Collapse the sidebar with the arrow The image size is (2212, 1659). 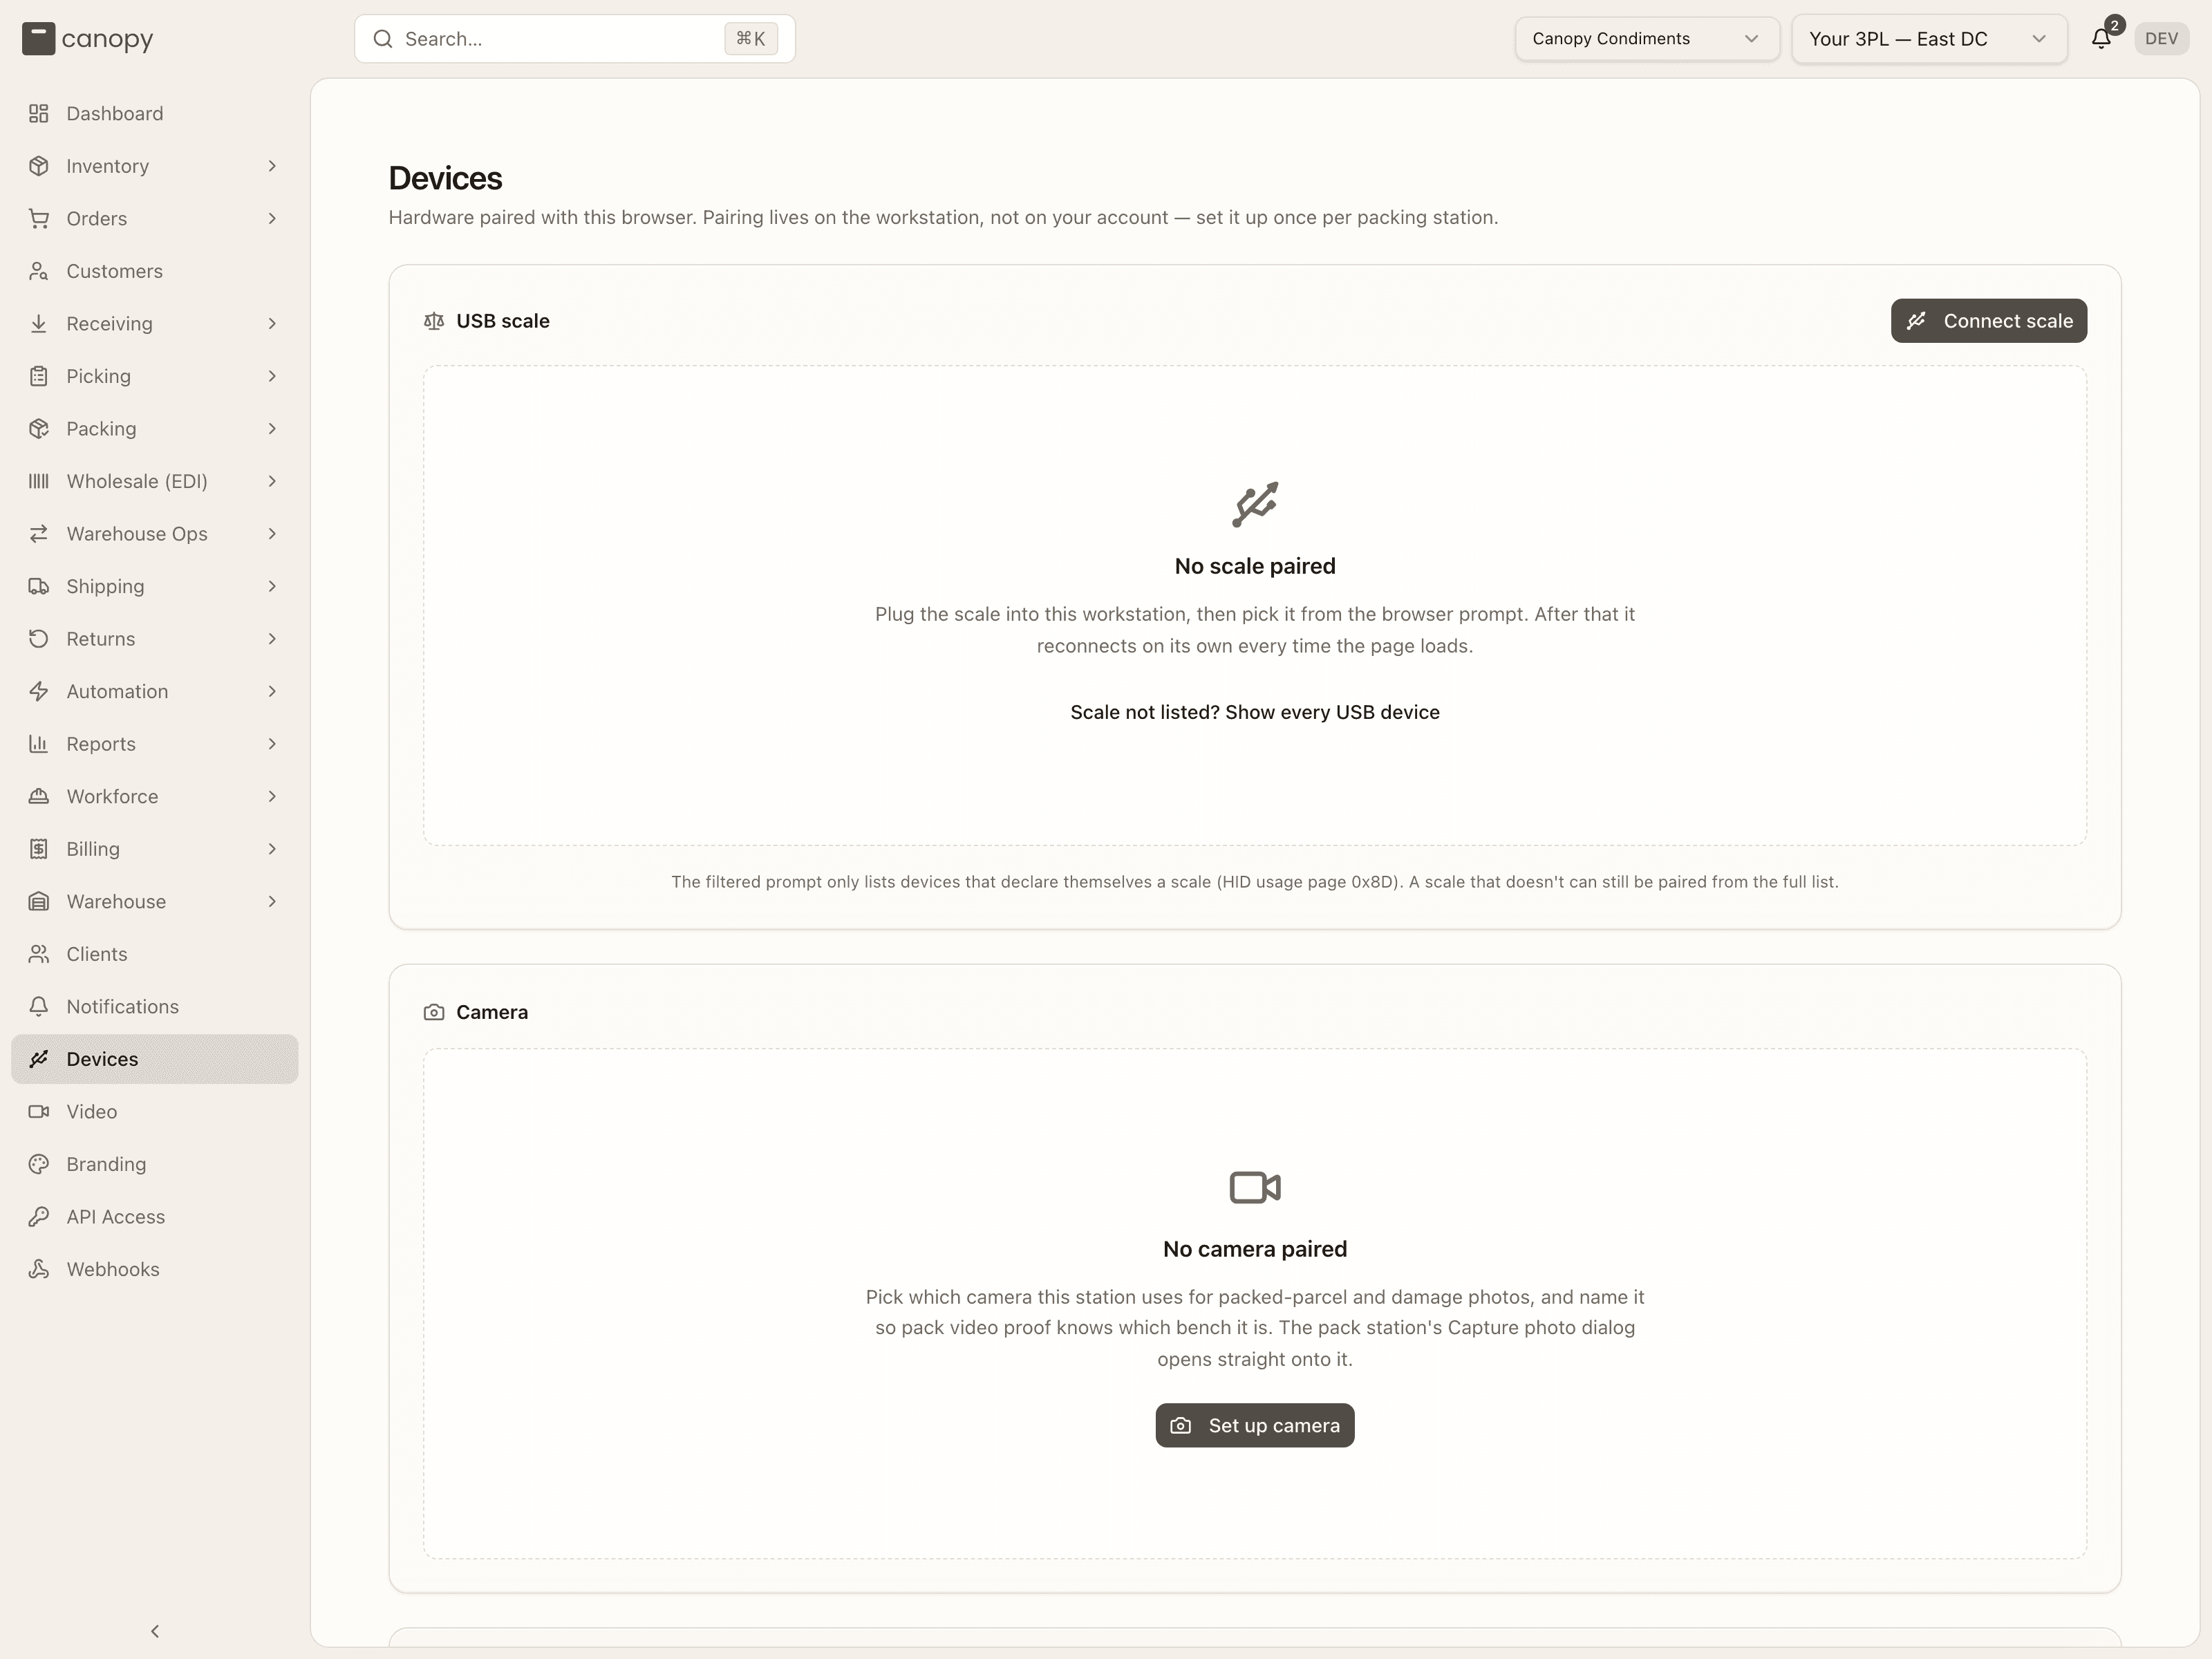click(155, 1631)
